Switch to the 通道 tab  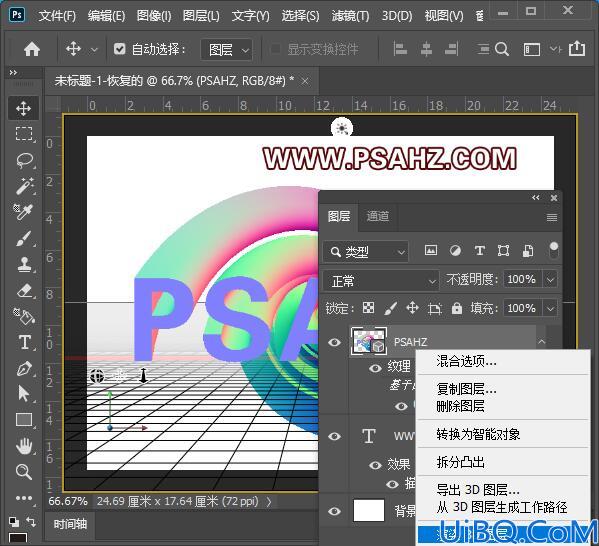[x=378, y=216]
